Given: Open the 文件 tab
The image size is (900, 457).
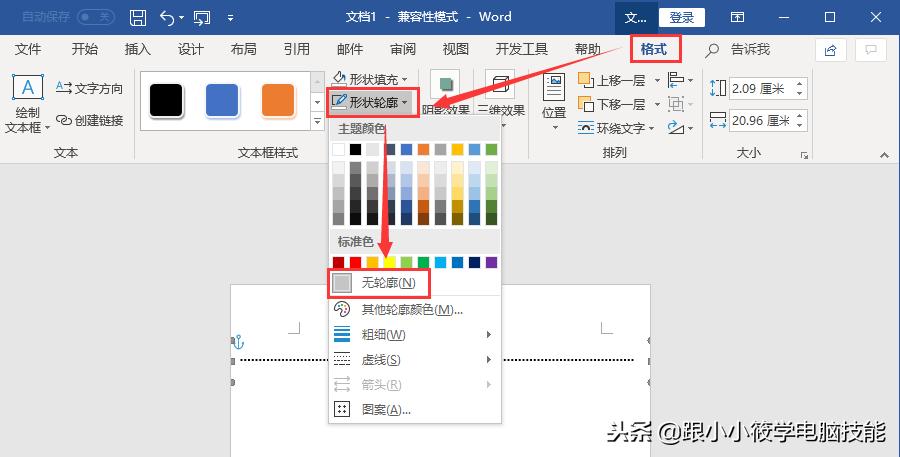Looking at the screenshot, I should click(28, 49).
